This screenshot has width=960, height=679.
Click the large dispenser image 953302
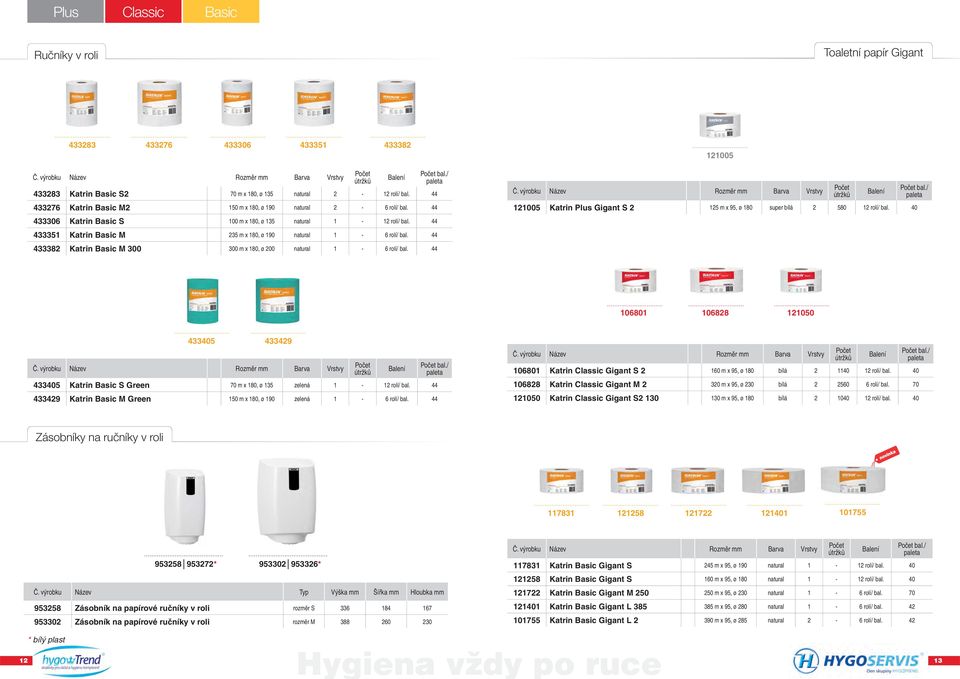287,501
